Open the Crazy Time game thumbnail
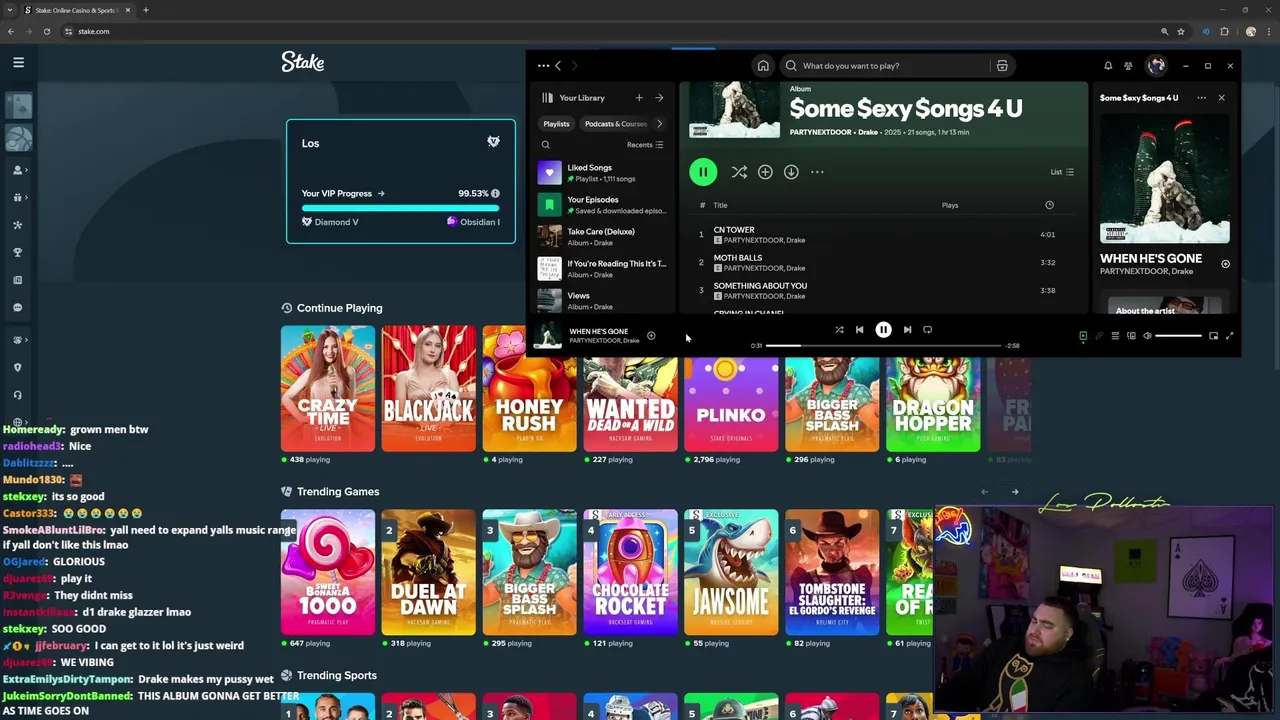1280x720 pixels. pyautogui.click(x=328, y=389)
